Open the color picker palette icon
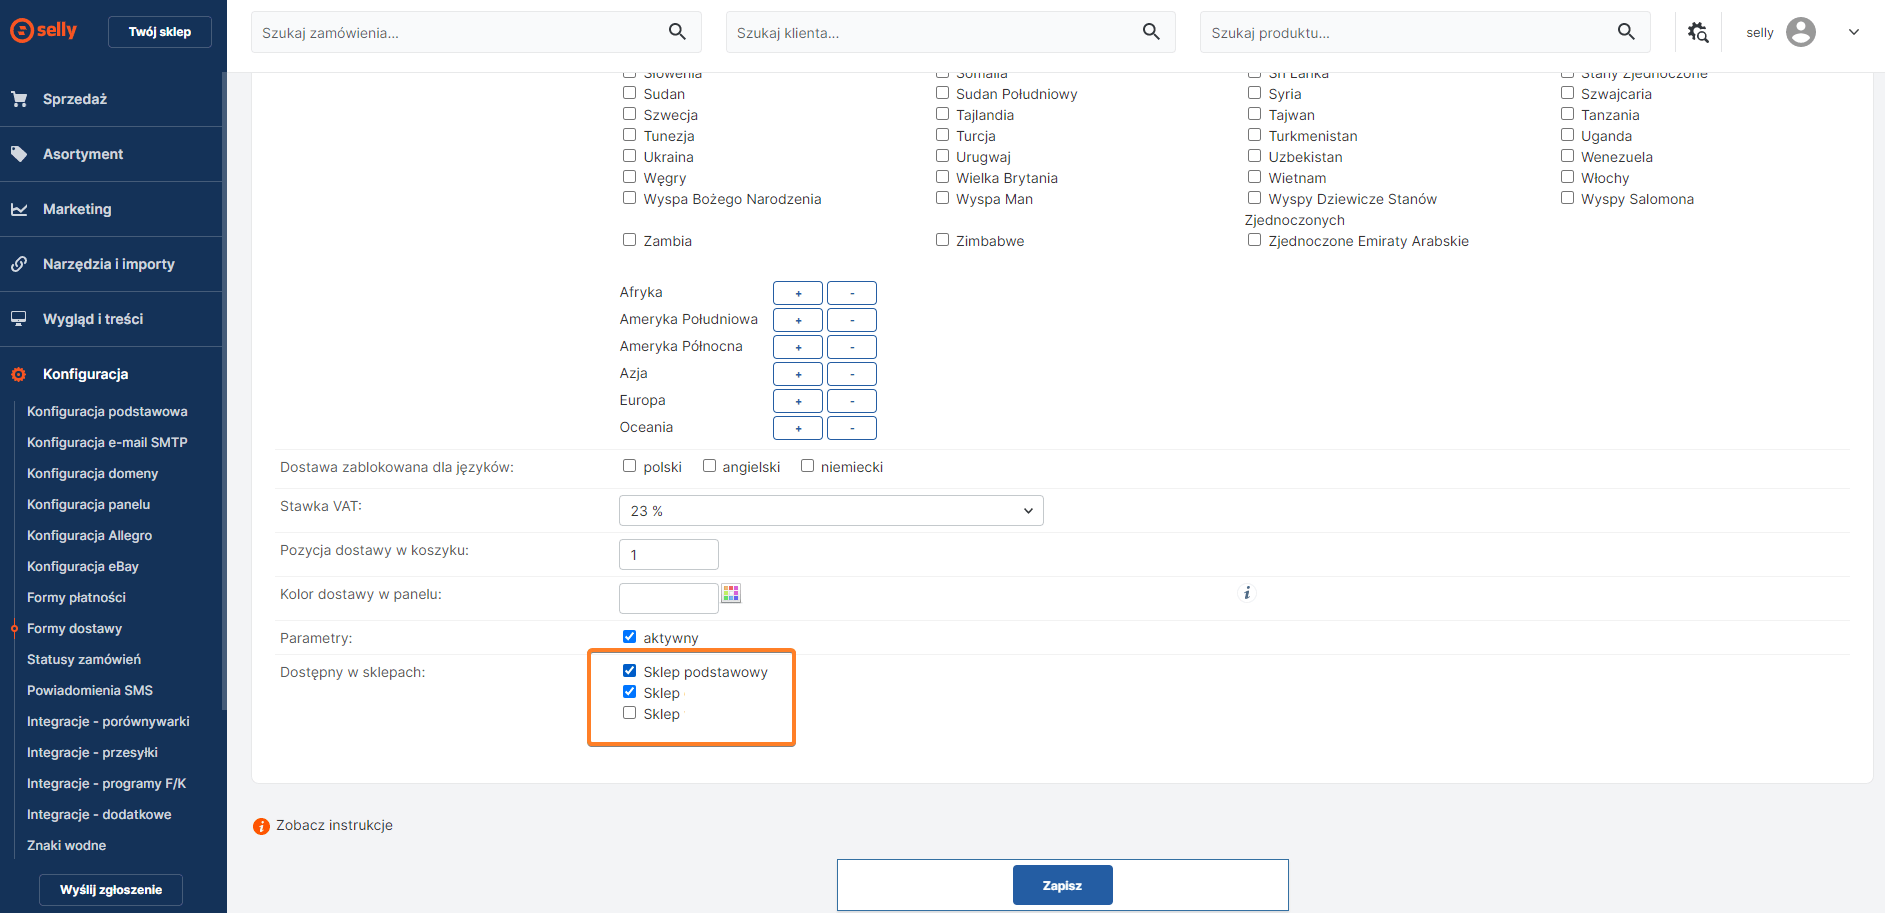The image size is (1885, 913). [x=731, y=594]
